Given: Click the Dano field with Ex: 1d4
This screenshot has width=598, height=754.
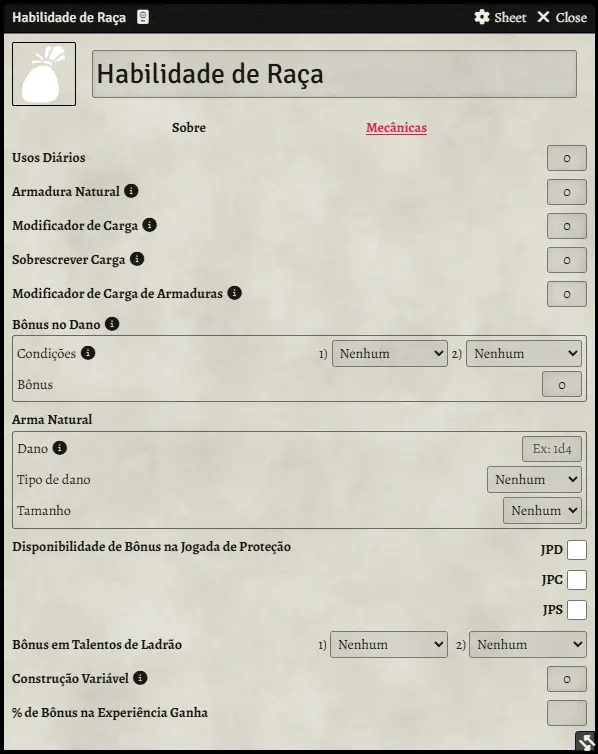Looking at the screenshot, I should 552,449.
